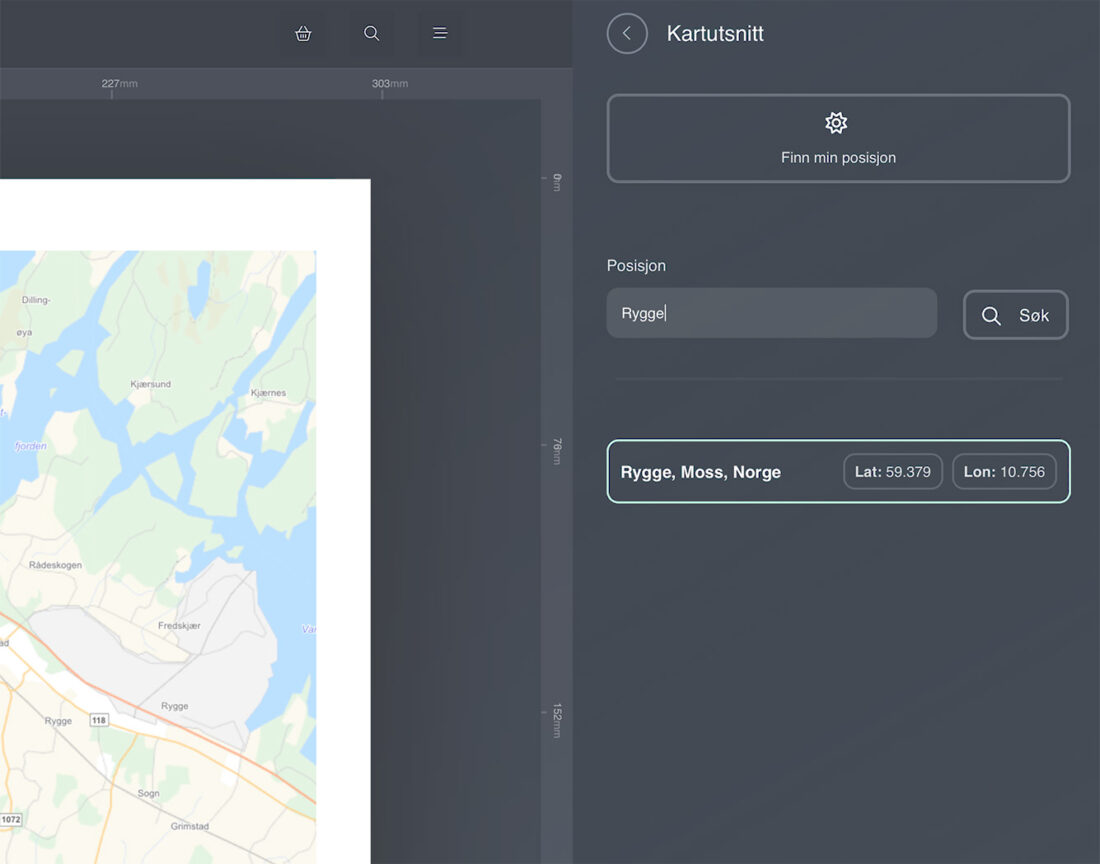Screen dimensions: 1100x864
Task: Focus the Posisjon input containing Rygge
Action: (x=771, y=313)
